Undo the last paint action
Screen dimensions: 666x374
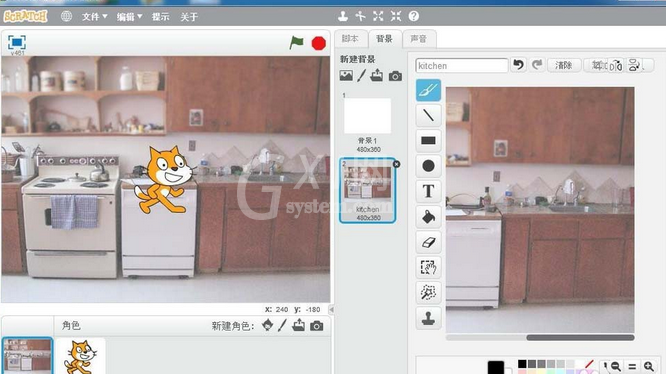519,65
